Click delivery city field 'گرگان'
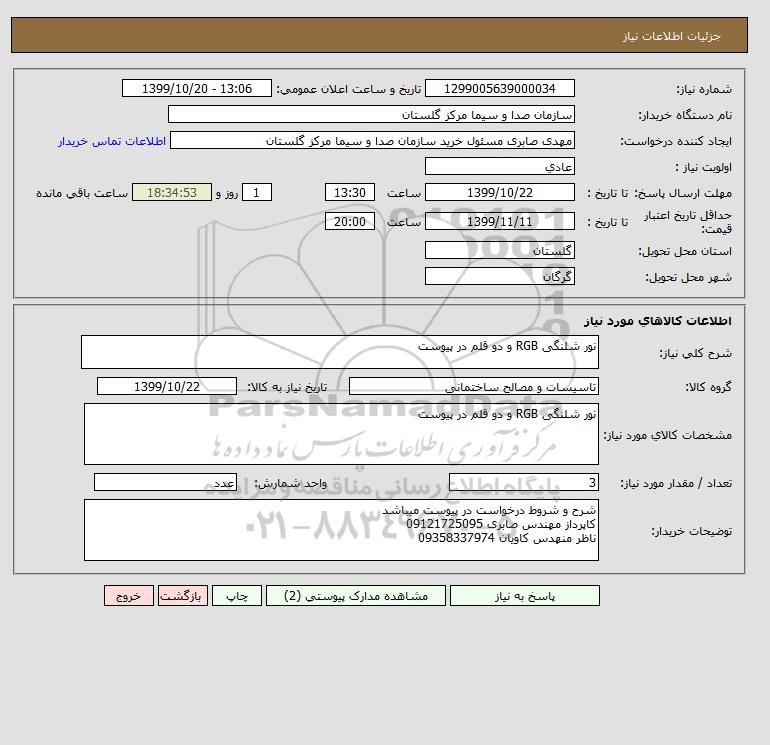 coord(499,276)
